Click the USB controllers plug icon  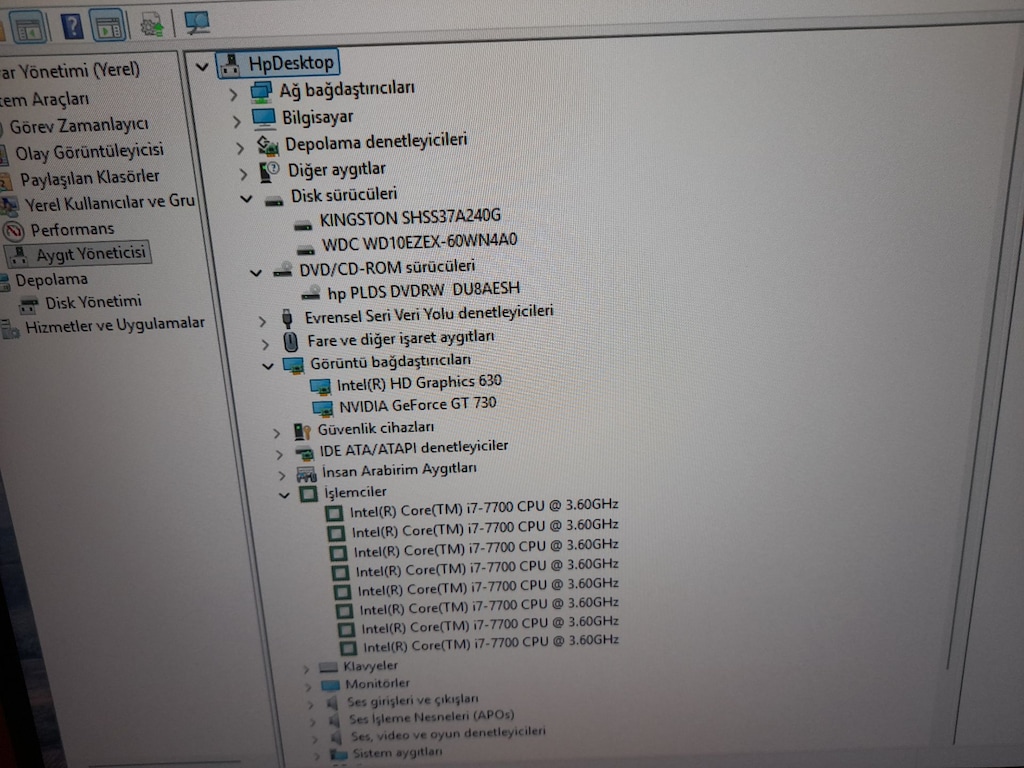287,318
